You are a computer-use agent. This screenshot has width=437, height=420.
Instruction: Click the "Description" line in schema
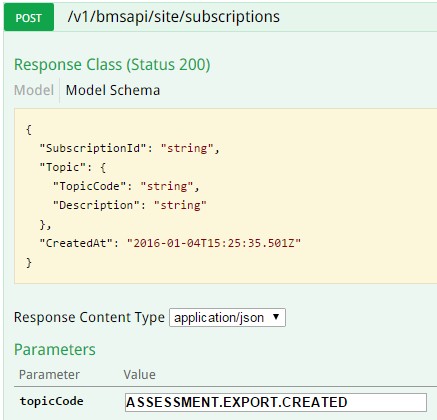[130, 205]
